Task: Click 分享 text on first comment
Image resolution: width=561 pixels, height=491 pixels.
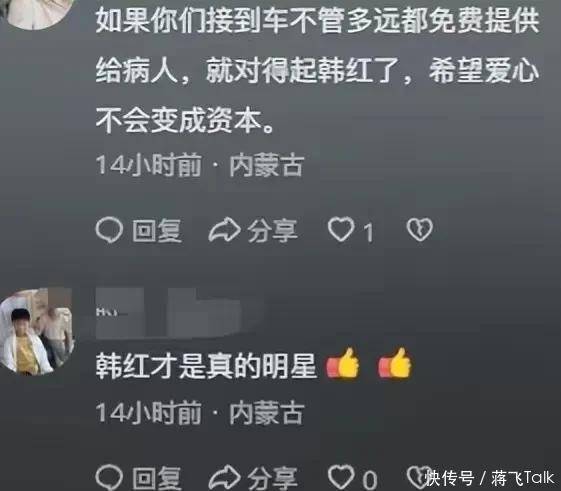Action: [273, 230]
